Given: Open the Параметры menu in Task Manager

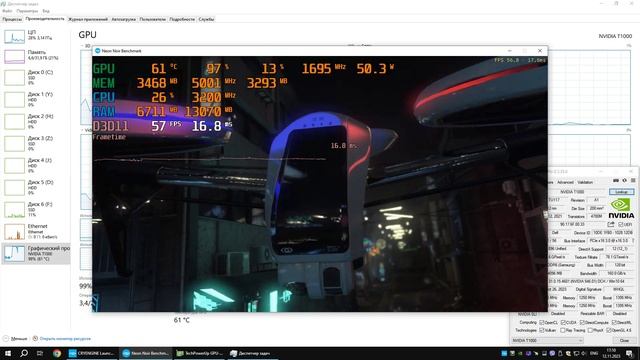Looking at the screenshot, I should (27, 11).
